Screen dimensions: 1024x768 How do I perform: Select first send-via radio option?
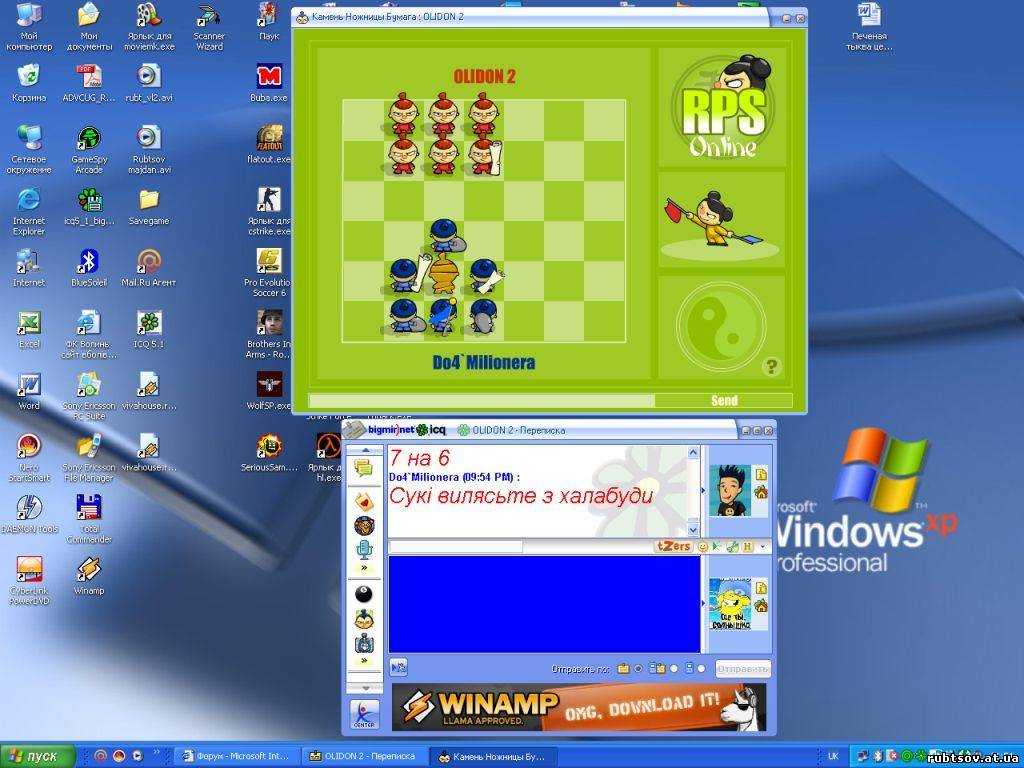point(638,669)
